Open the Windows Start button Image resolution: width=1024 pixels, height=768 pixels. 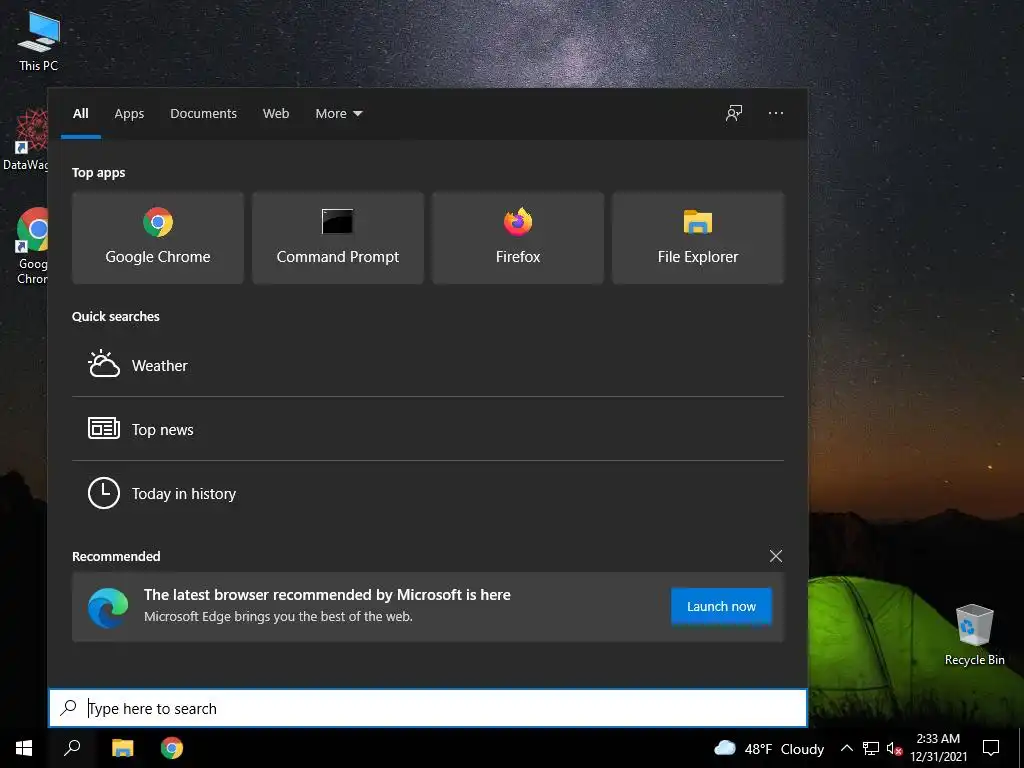coord(24,748)
